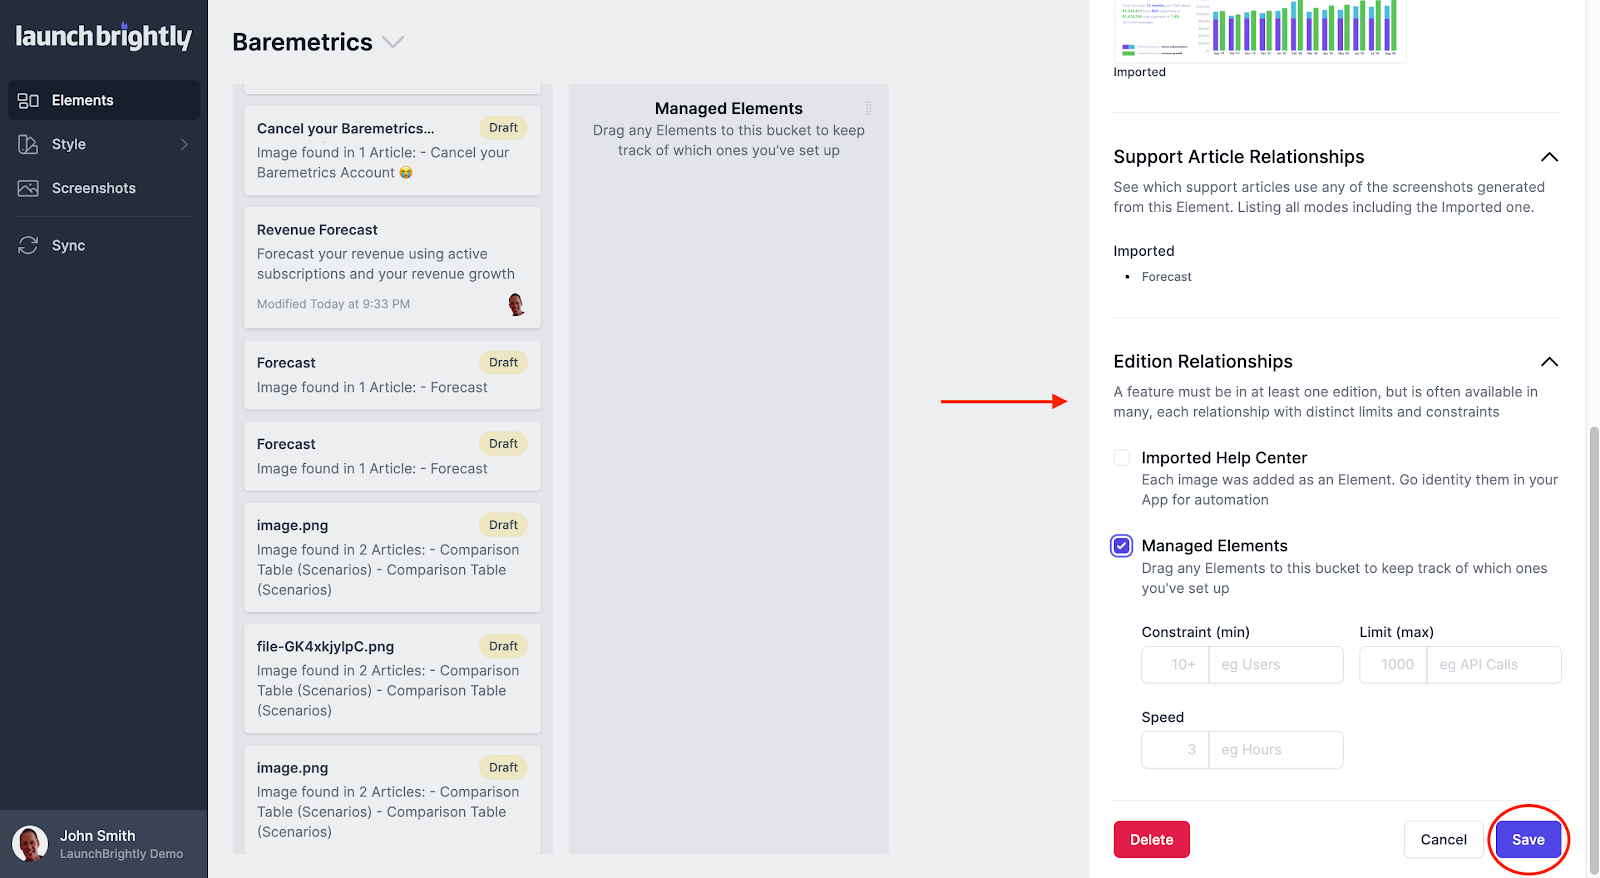Go to the Sync menu item
The width and height of the screenshot is (1600, 878).
point(68,245)
